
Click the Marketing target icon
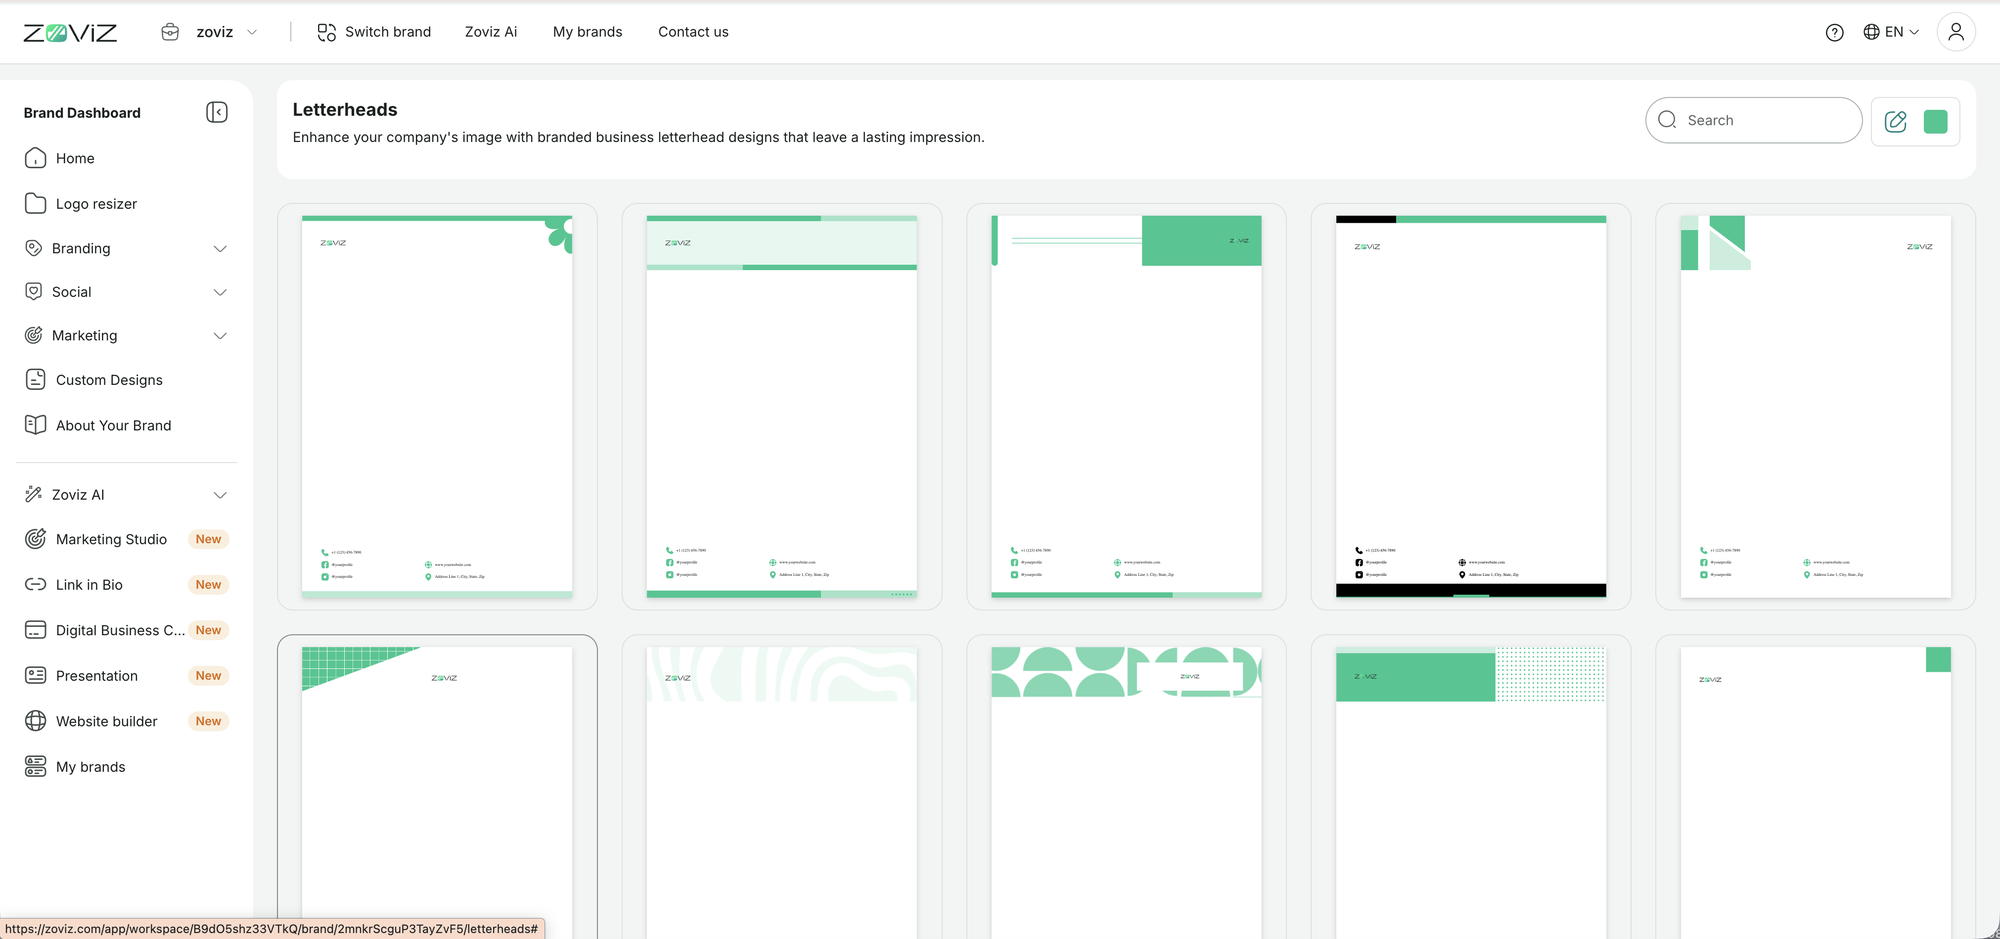click(34, 335)
